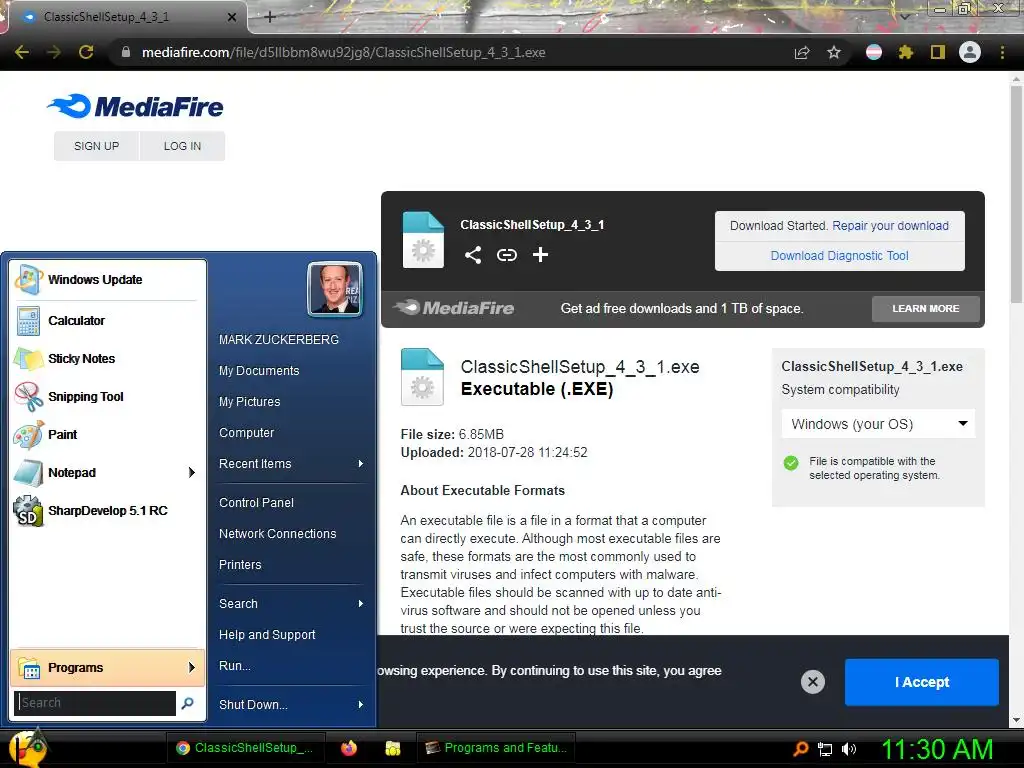This screenshot has width=1024, height=768.
Task: Launch the Snipping Tool
Action: point(108,396)
